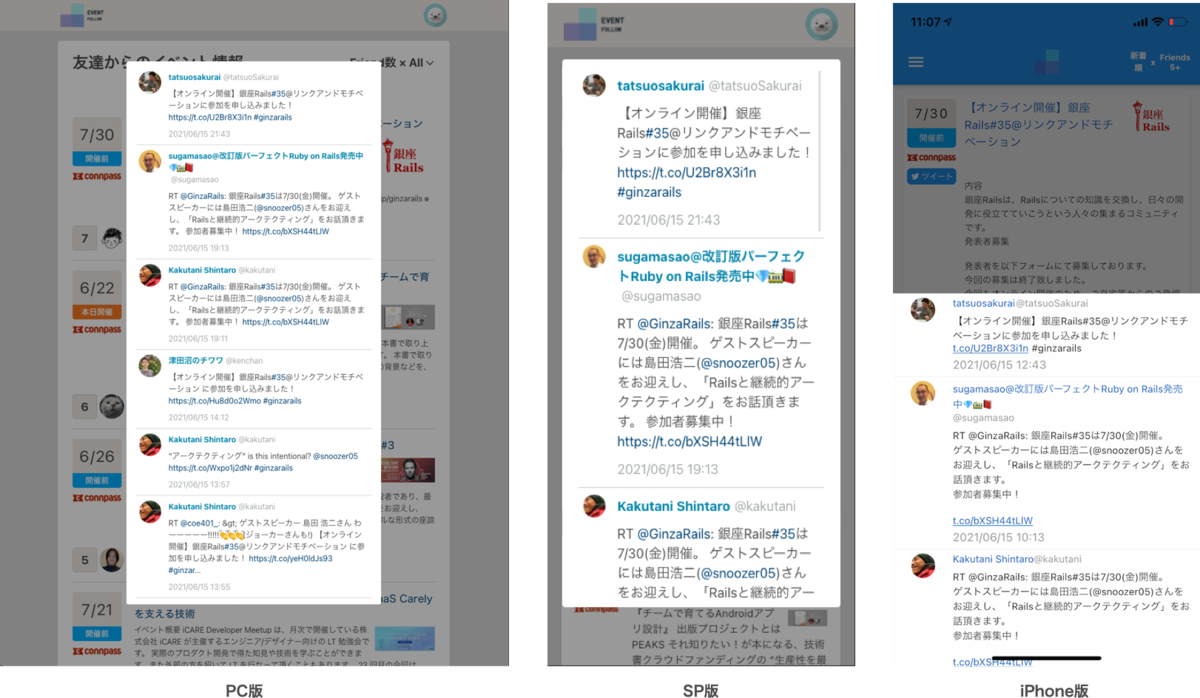Image resolution: width=1200 pixels, height=698 pixels.
Task: Open 津田沼のチワワ name link in PC版 popup
Action: [195, 359]
